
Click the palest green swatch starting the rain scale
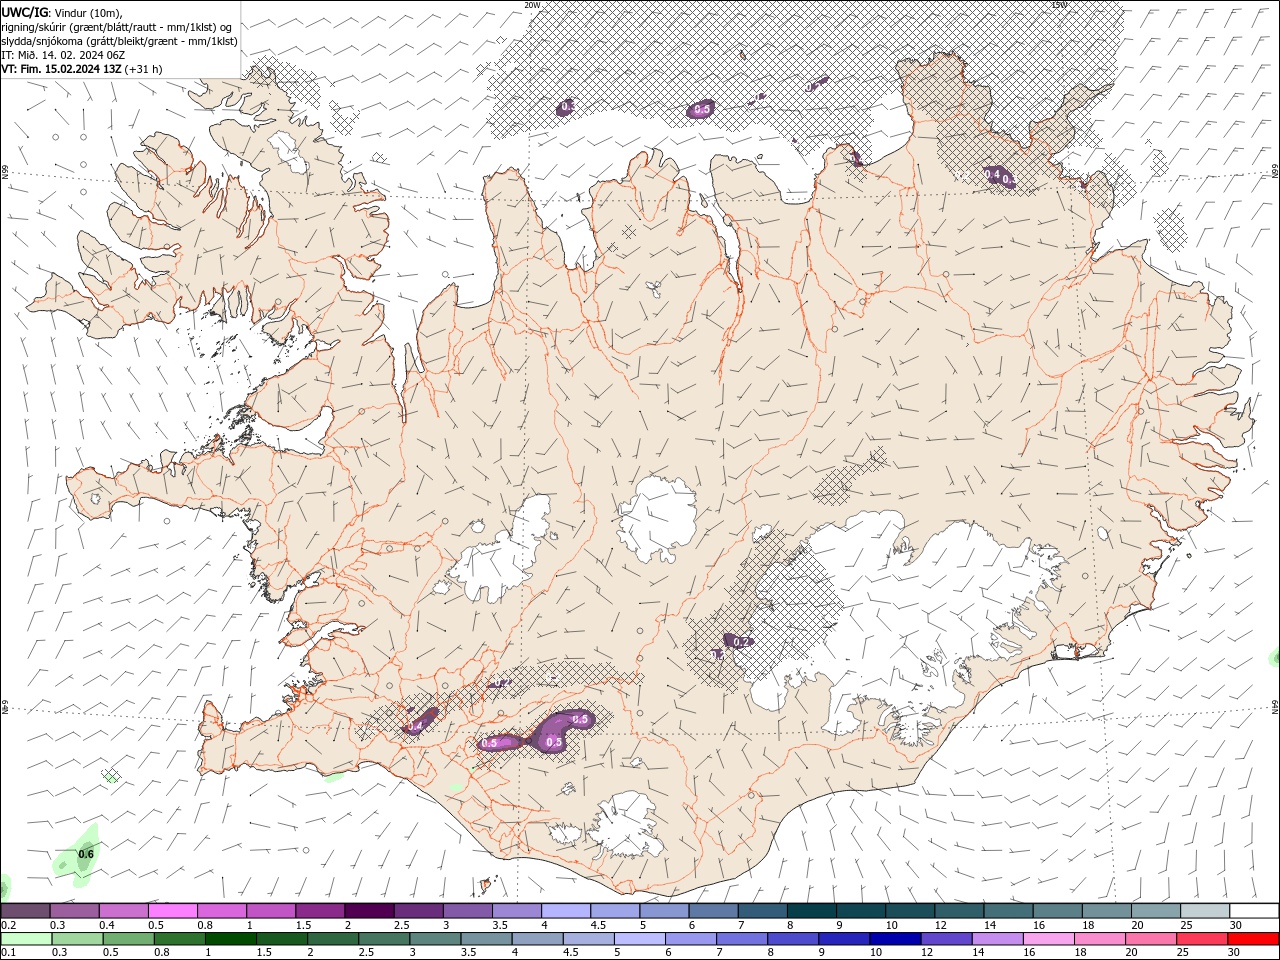pyautogui.click(x=26, y=939)
